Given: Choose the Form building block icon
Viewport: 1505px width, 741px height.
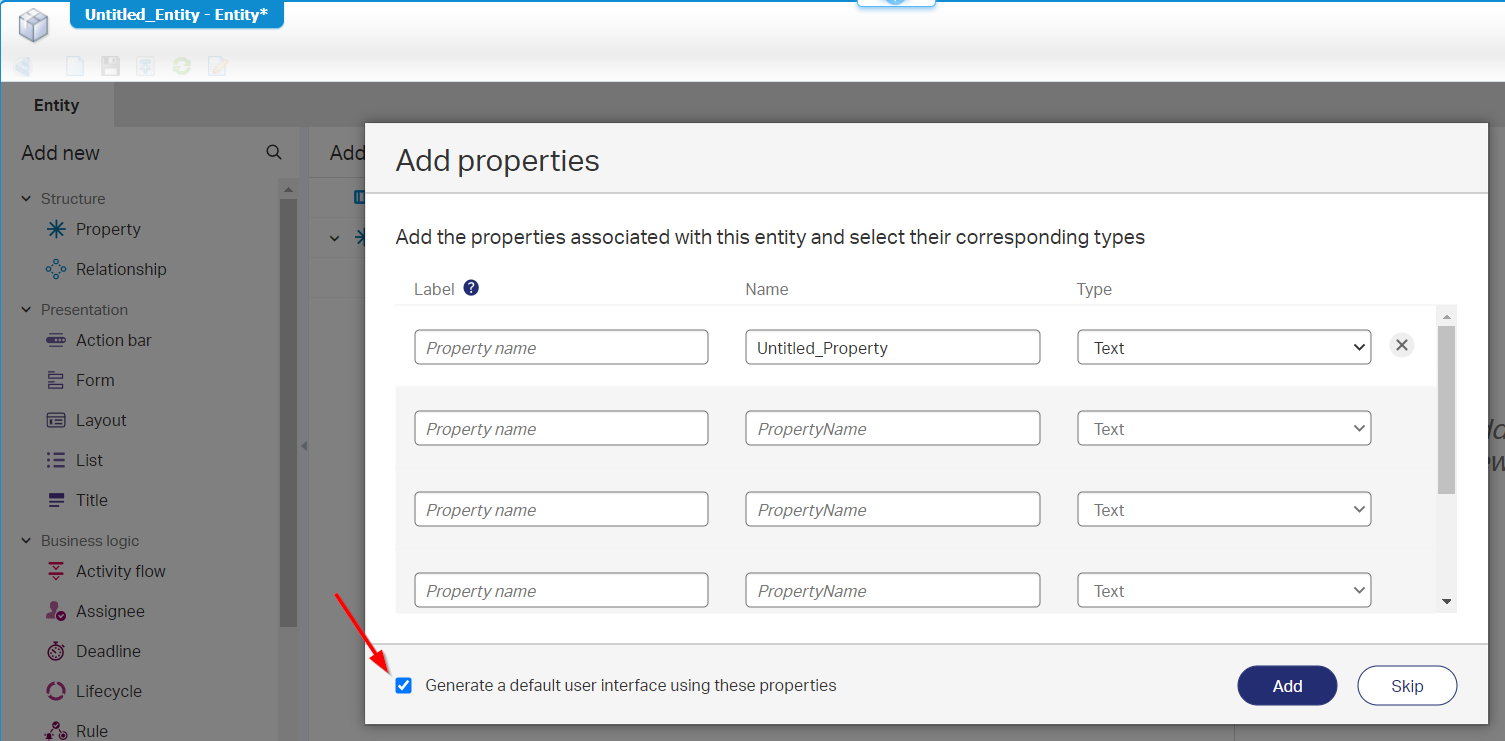Looking at the screenshot, I should pos(56,380).
